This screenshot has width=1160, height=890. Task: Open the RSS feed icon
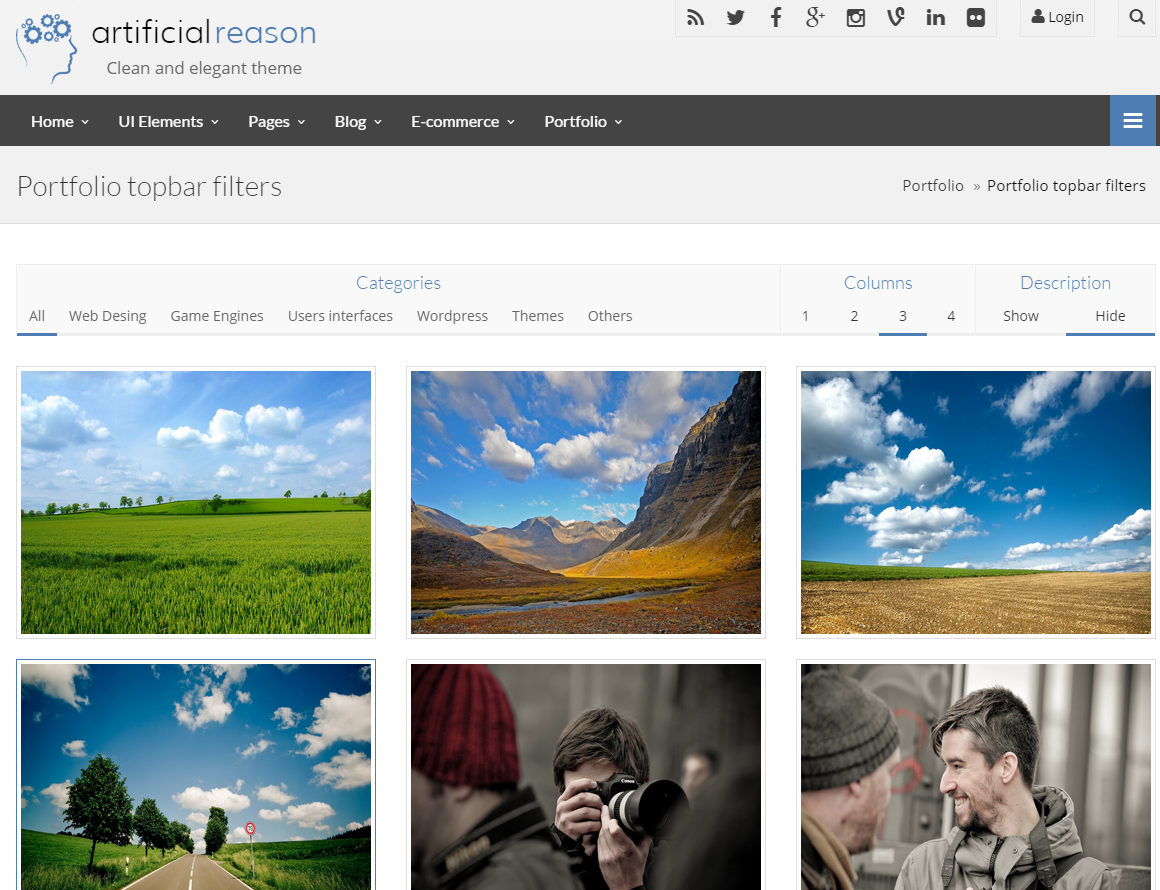pos(696,17)
